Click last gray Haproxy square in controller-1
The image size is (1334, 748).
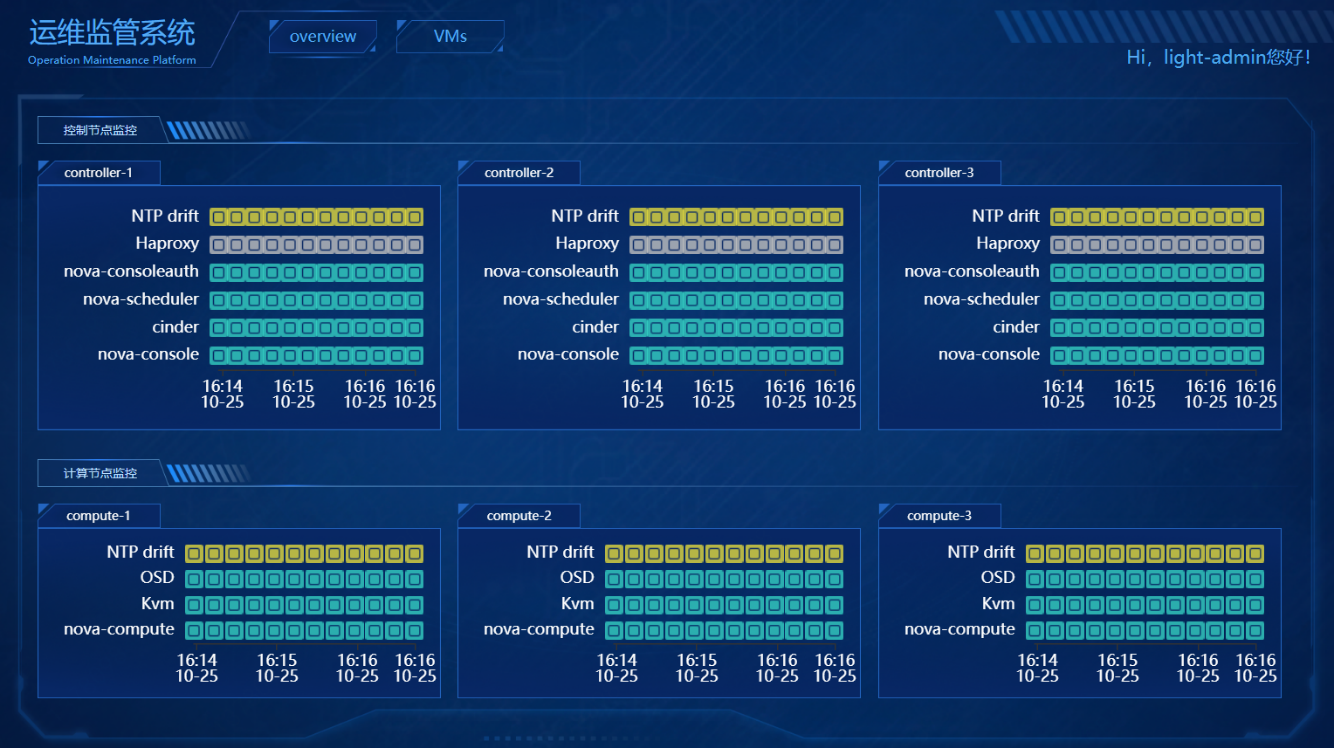[x=415, y=245]
